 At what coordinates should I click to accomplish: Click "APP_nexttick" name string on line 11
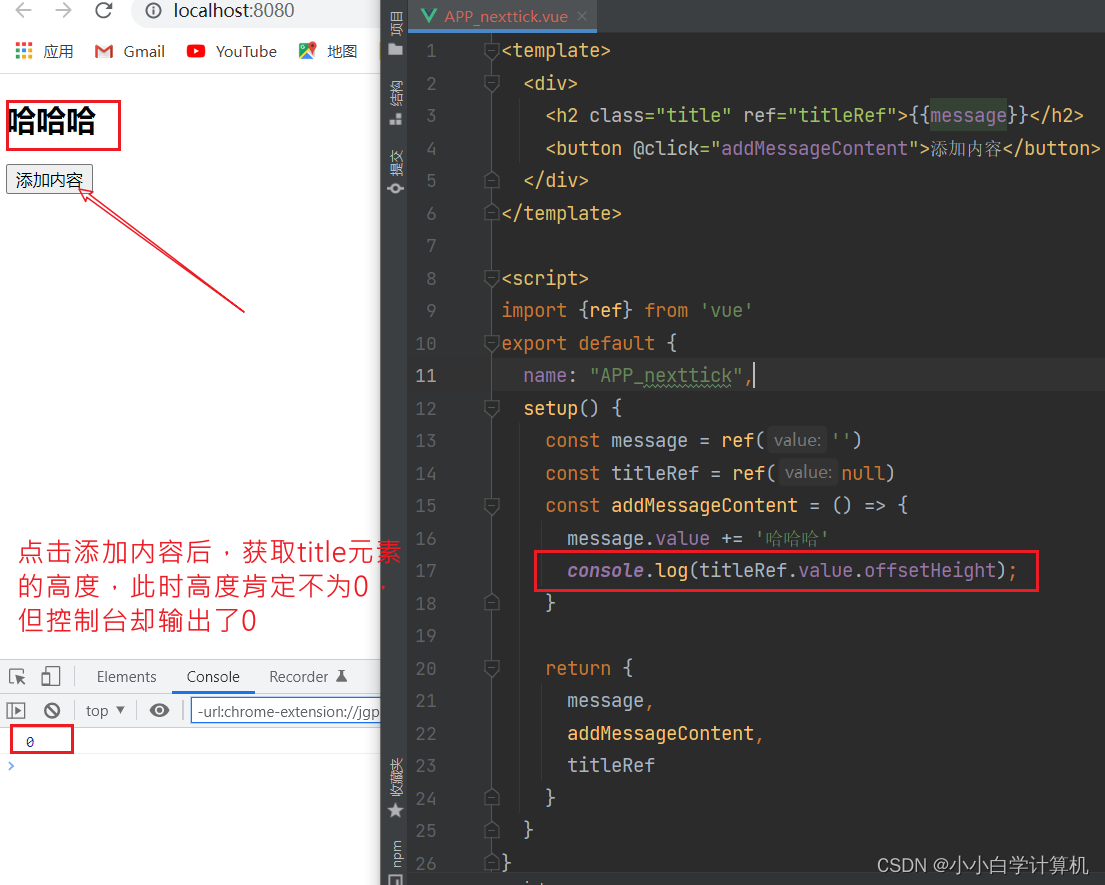tap(666, 376)
